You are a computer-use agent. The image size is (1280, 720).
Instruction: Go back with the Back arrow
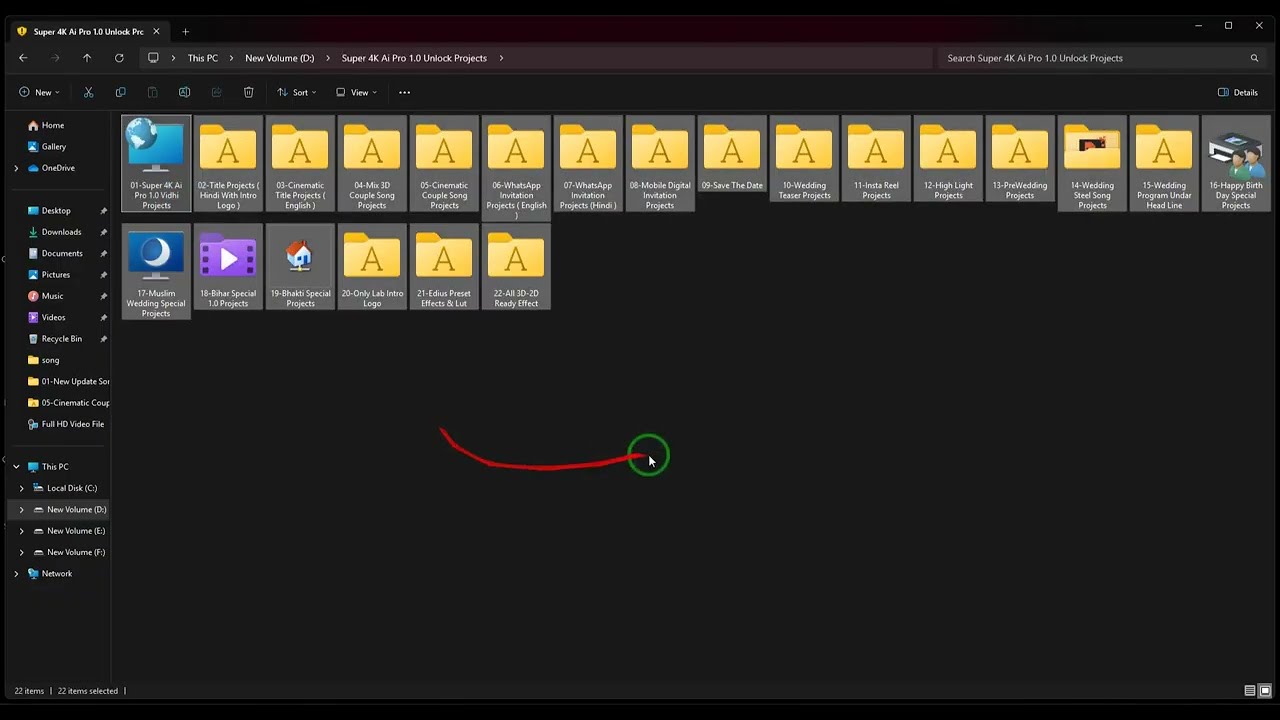23,58
